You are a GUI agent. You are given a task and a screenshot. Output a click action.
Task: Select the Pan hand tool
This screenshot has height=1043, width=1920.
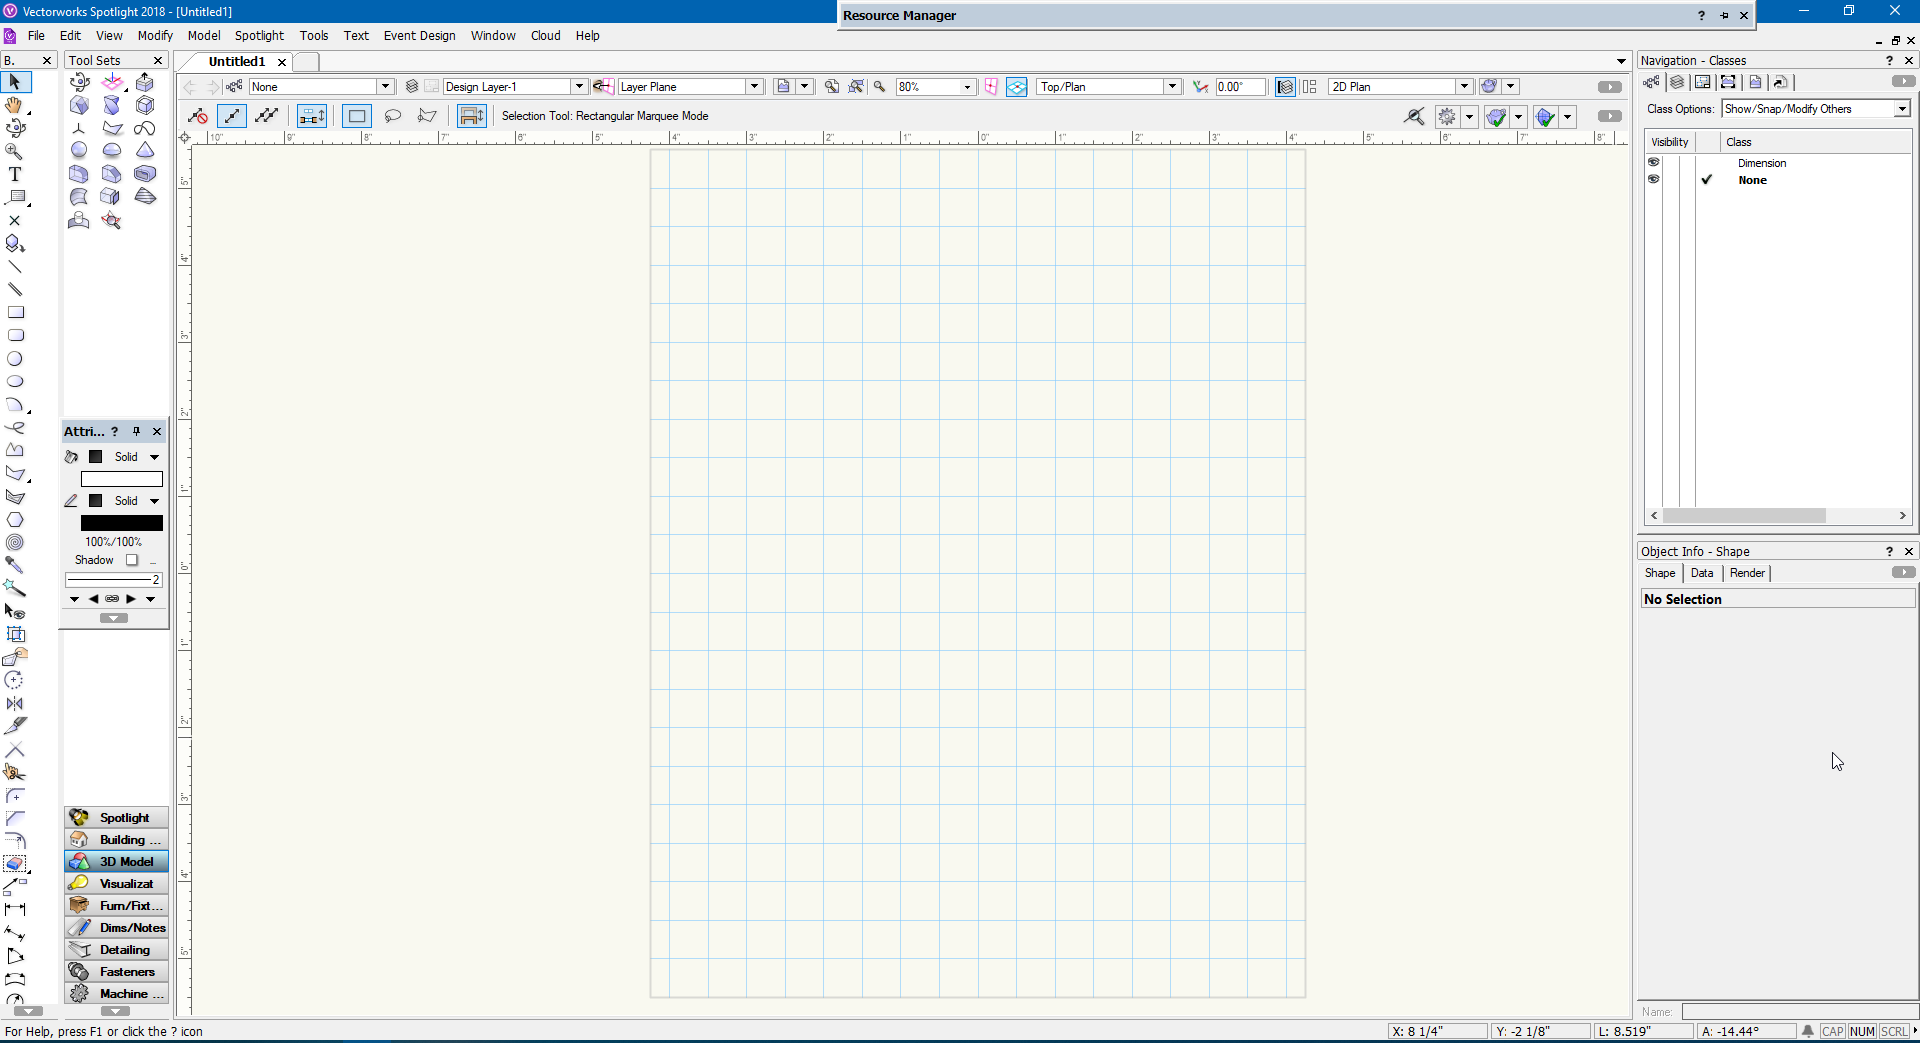point(14,105)
